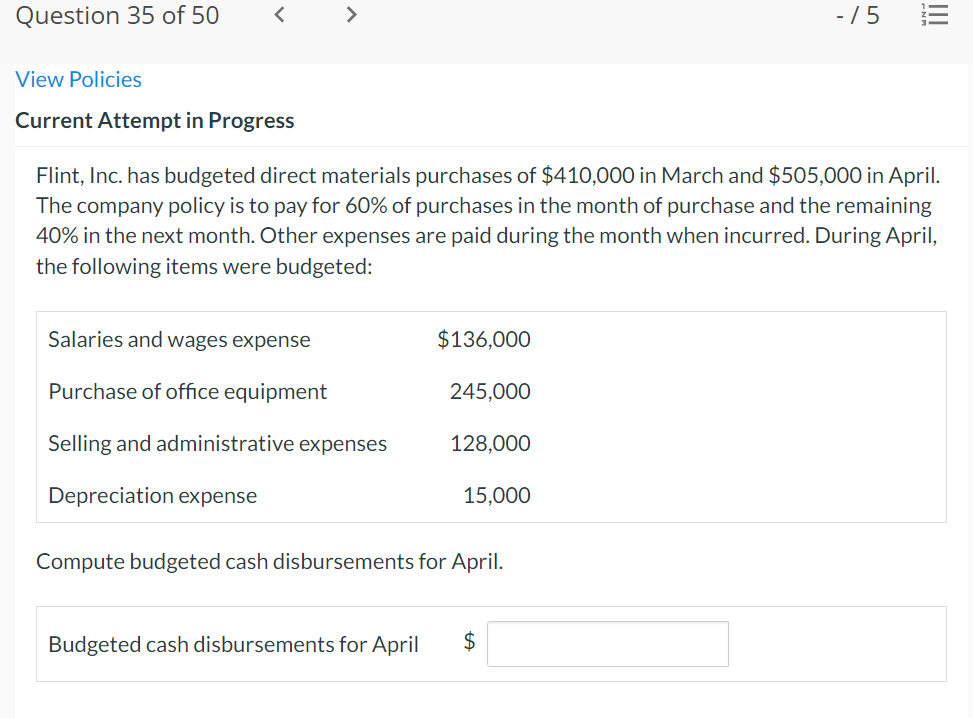The height and width of the screenshot is (718, 973).
Task: Go to the previous question arrow
Action: point(282,16)
